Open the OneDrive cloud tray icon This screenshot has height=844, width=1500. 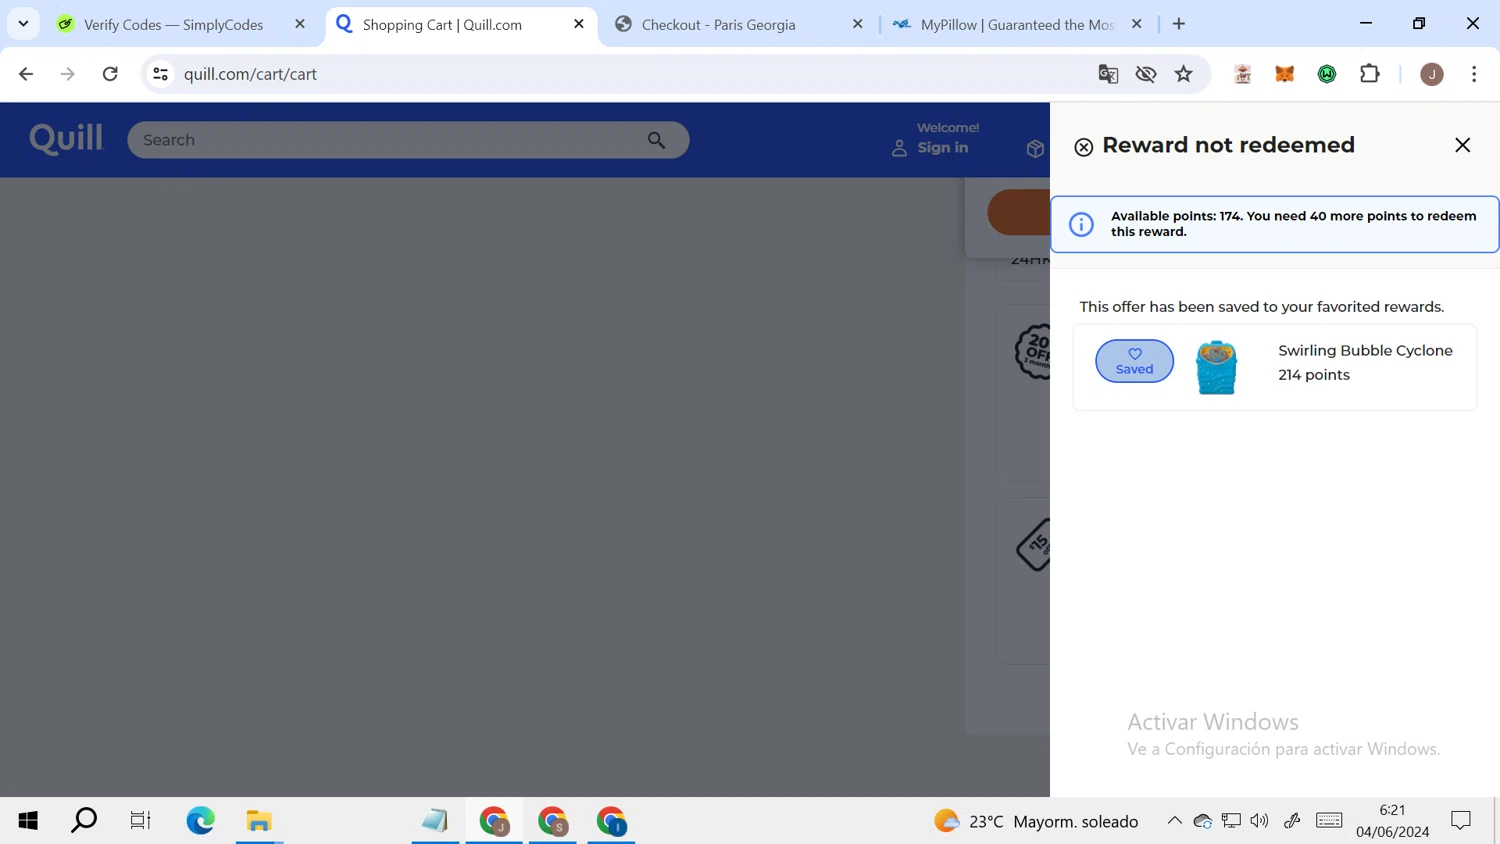point(1203,821)
